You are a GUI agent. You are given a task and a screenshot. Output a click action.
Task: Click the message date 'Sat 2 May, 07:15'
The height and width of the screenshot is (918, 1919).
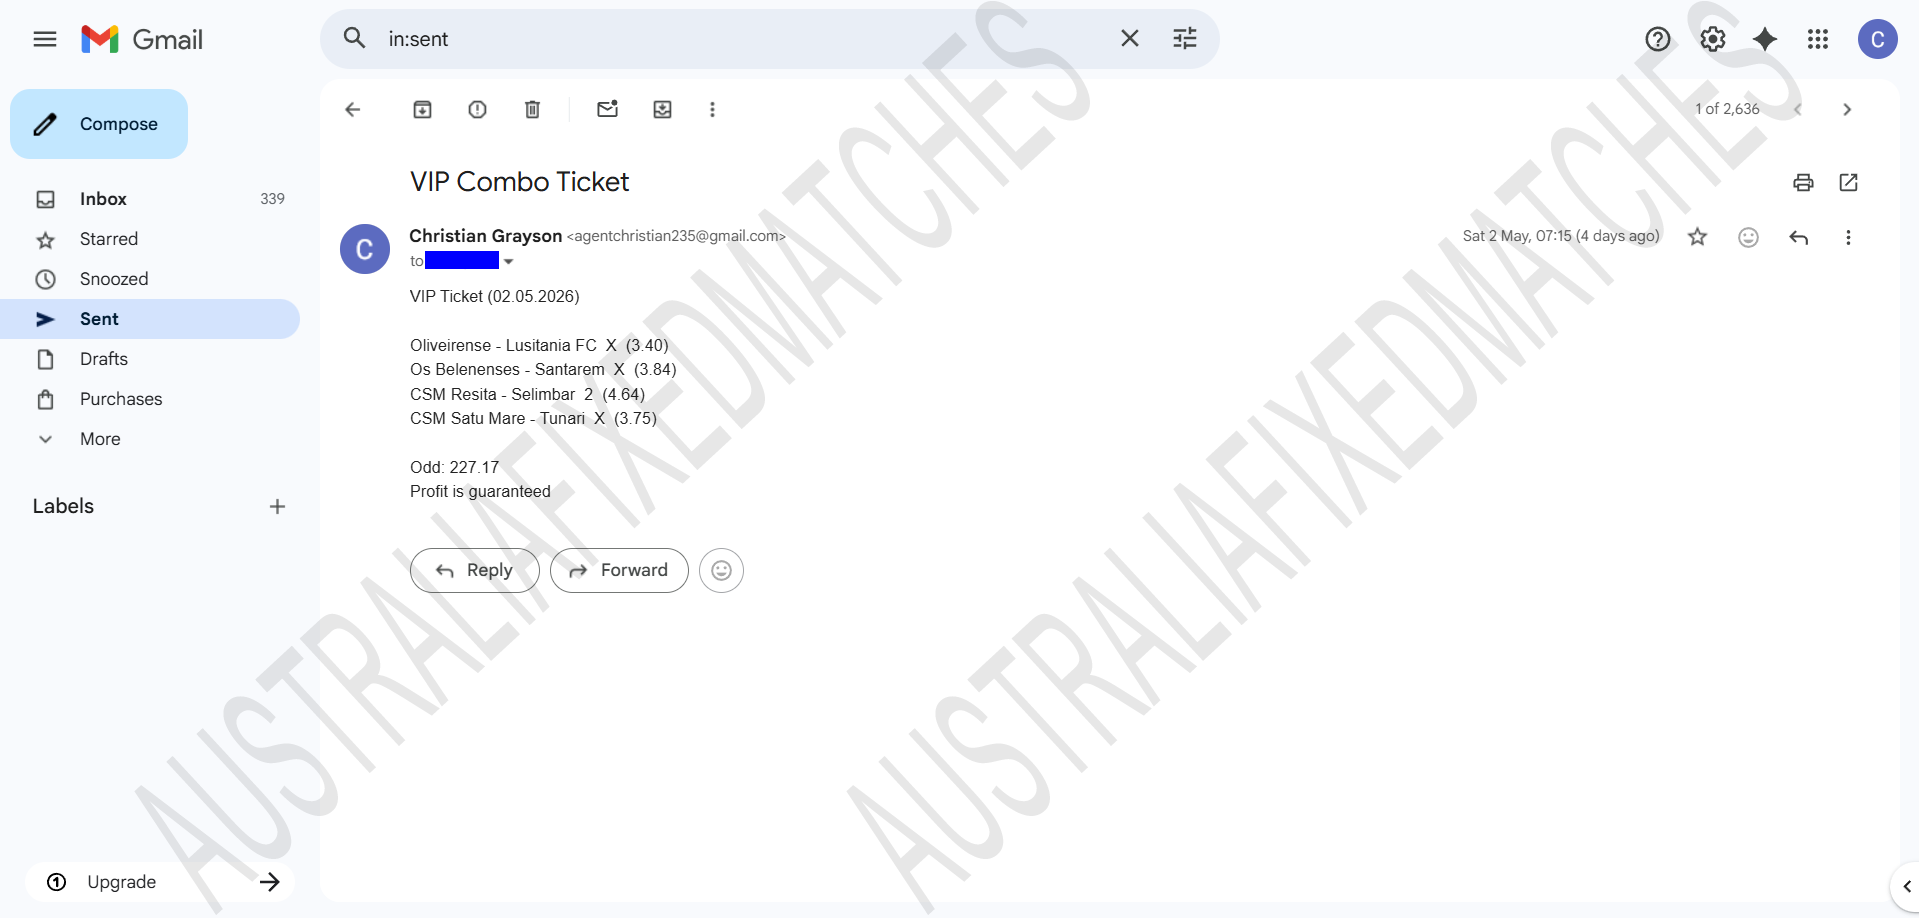tap(1517, 236)
